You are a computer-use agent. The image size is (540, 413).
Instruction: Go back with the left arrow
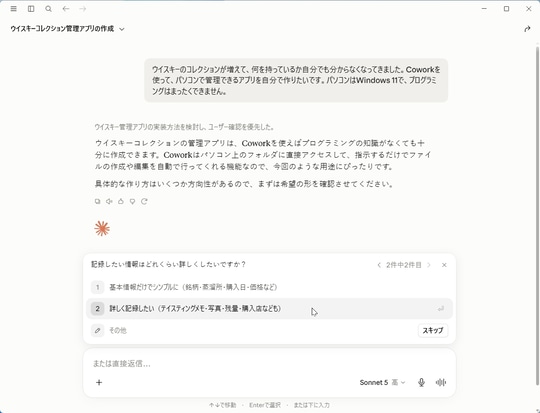pos(66,9)
